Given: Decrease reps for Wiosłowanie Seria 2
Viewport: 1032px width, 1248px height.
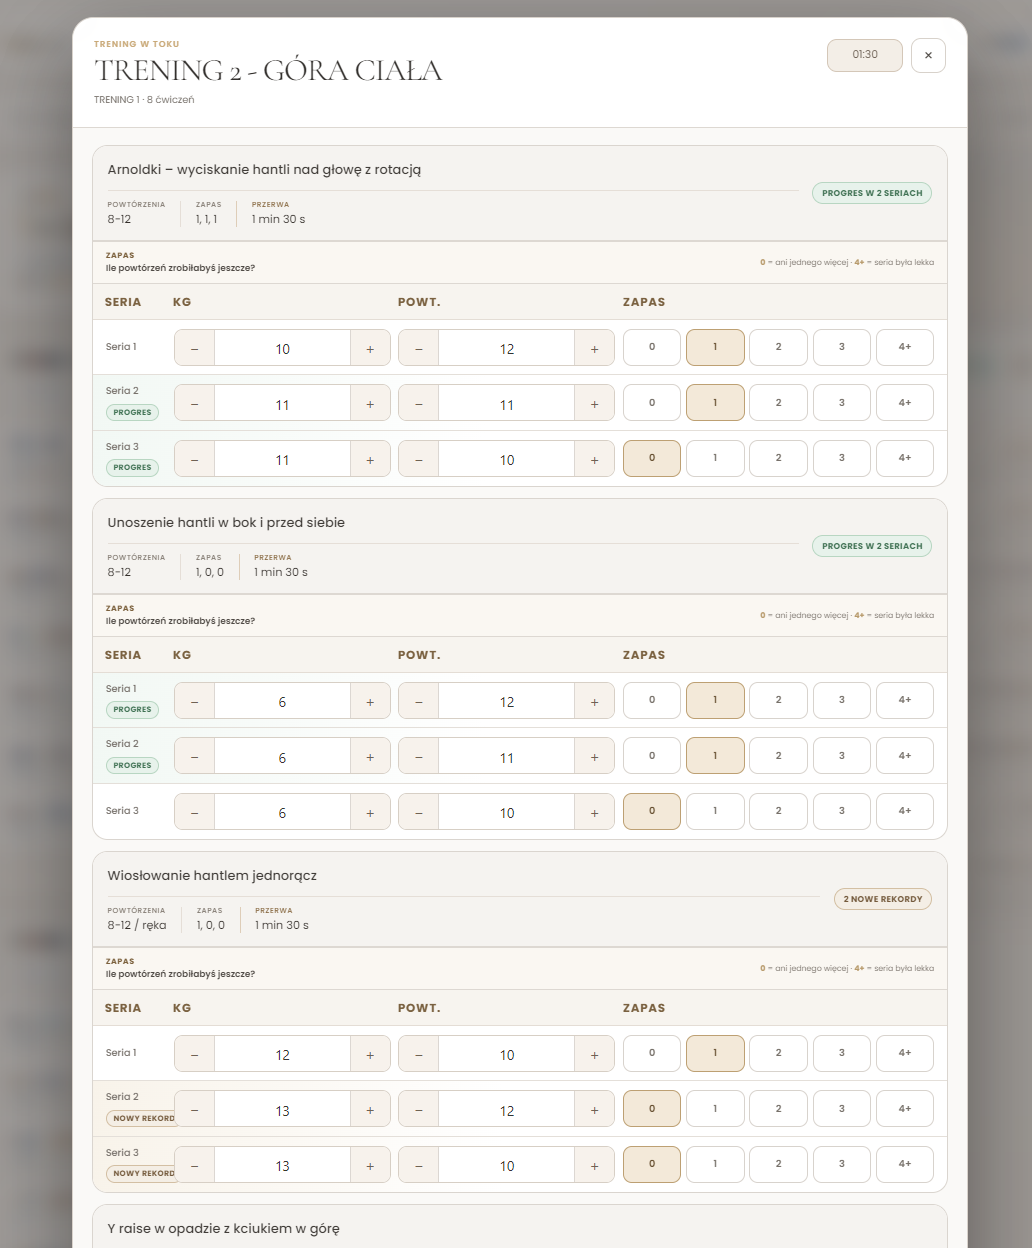Looking at the screenshot, I should point(419,1110).
